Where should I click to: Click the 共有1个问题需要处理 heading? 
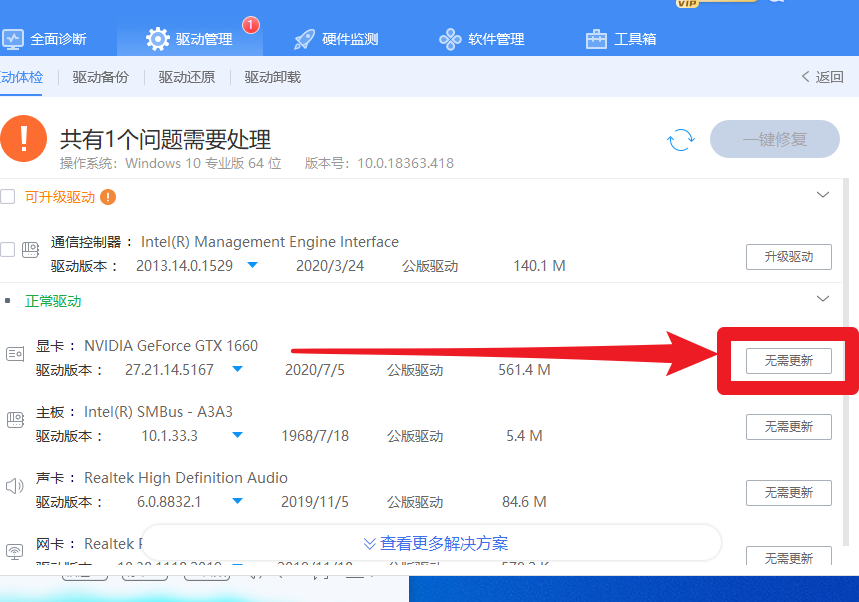coord(165,139)
